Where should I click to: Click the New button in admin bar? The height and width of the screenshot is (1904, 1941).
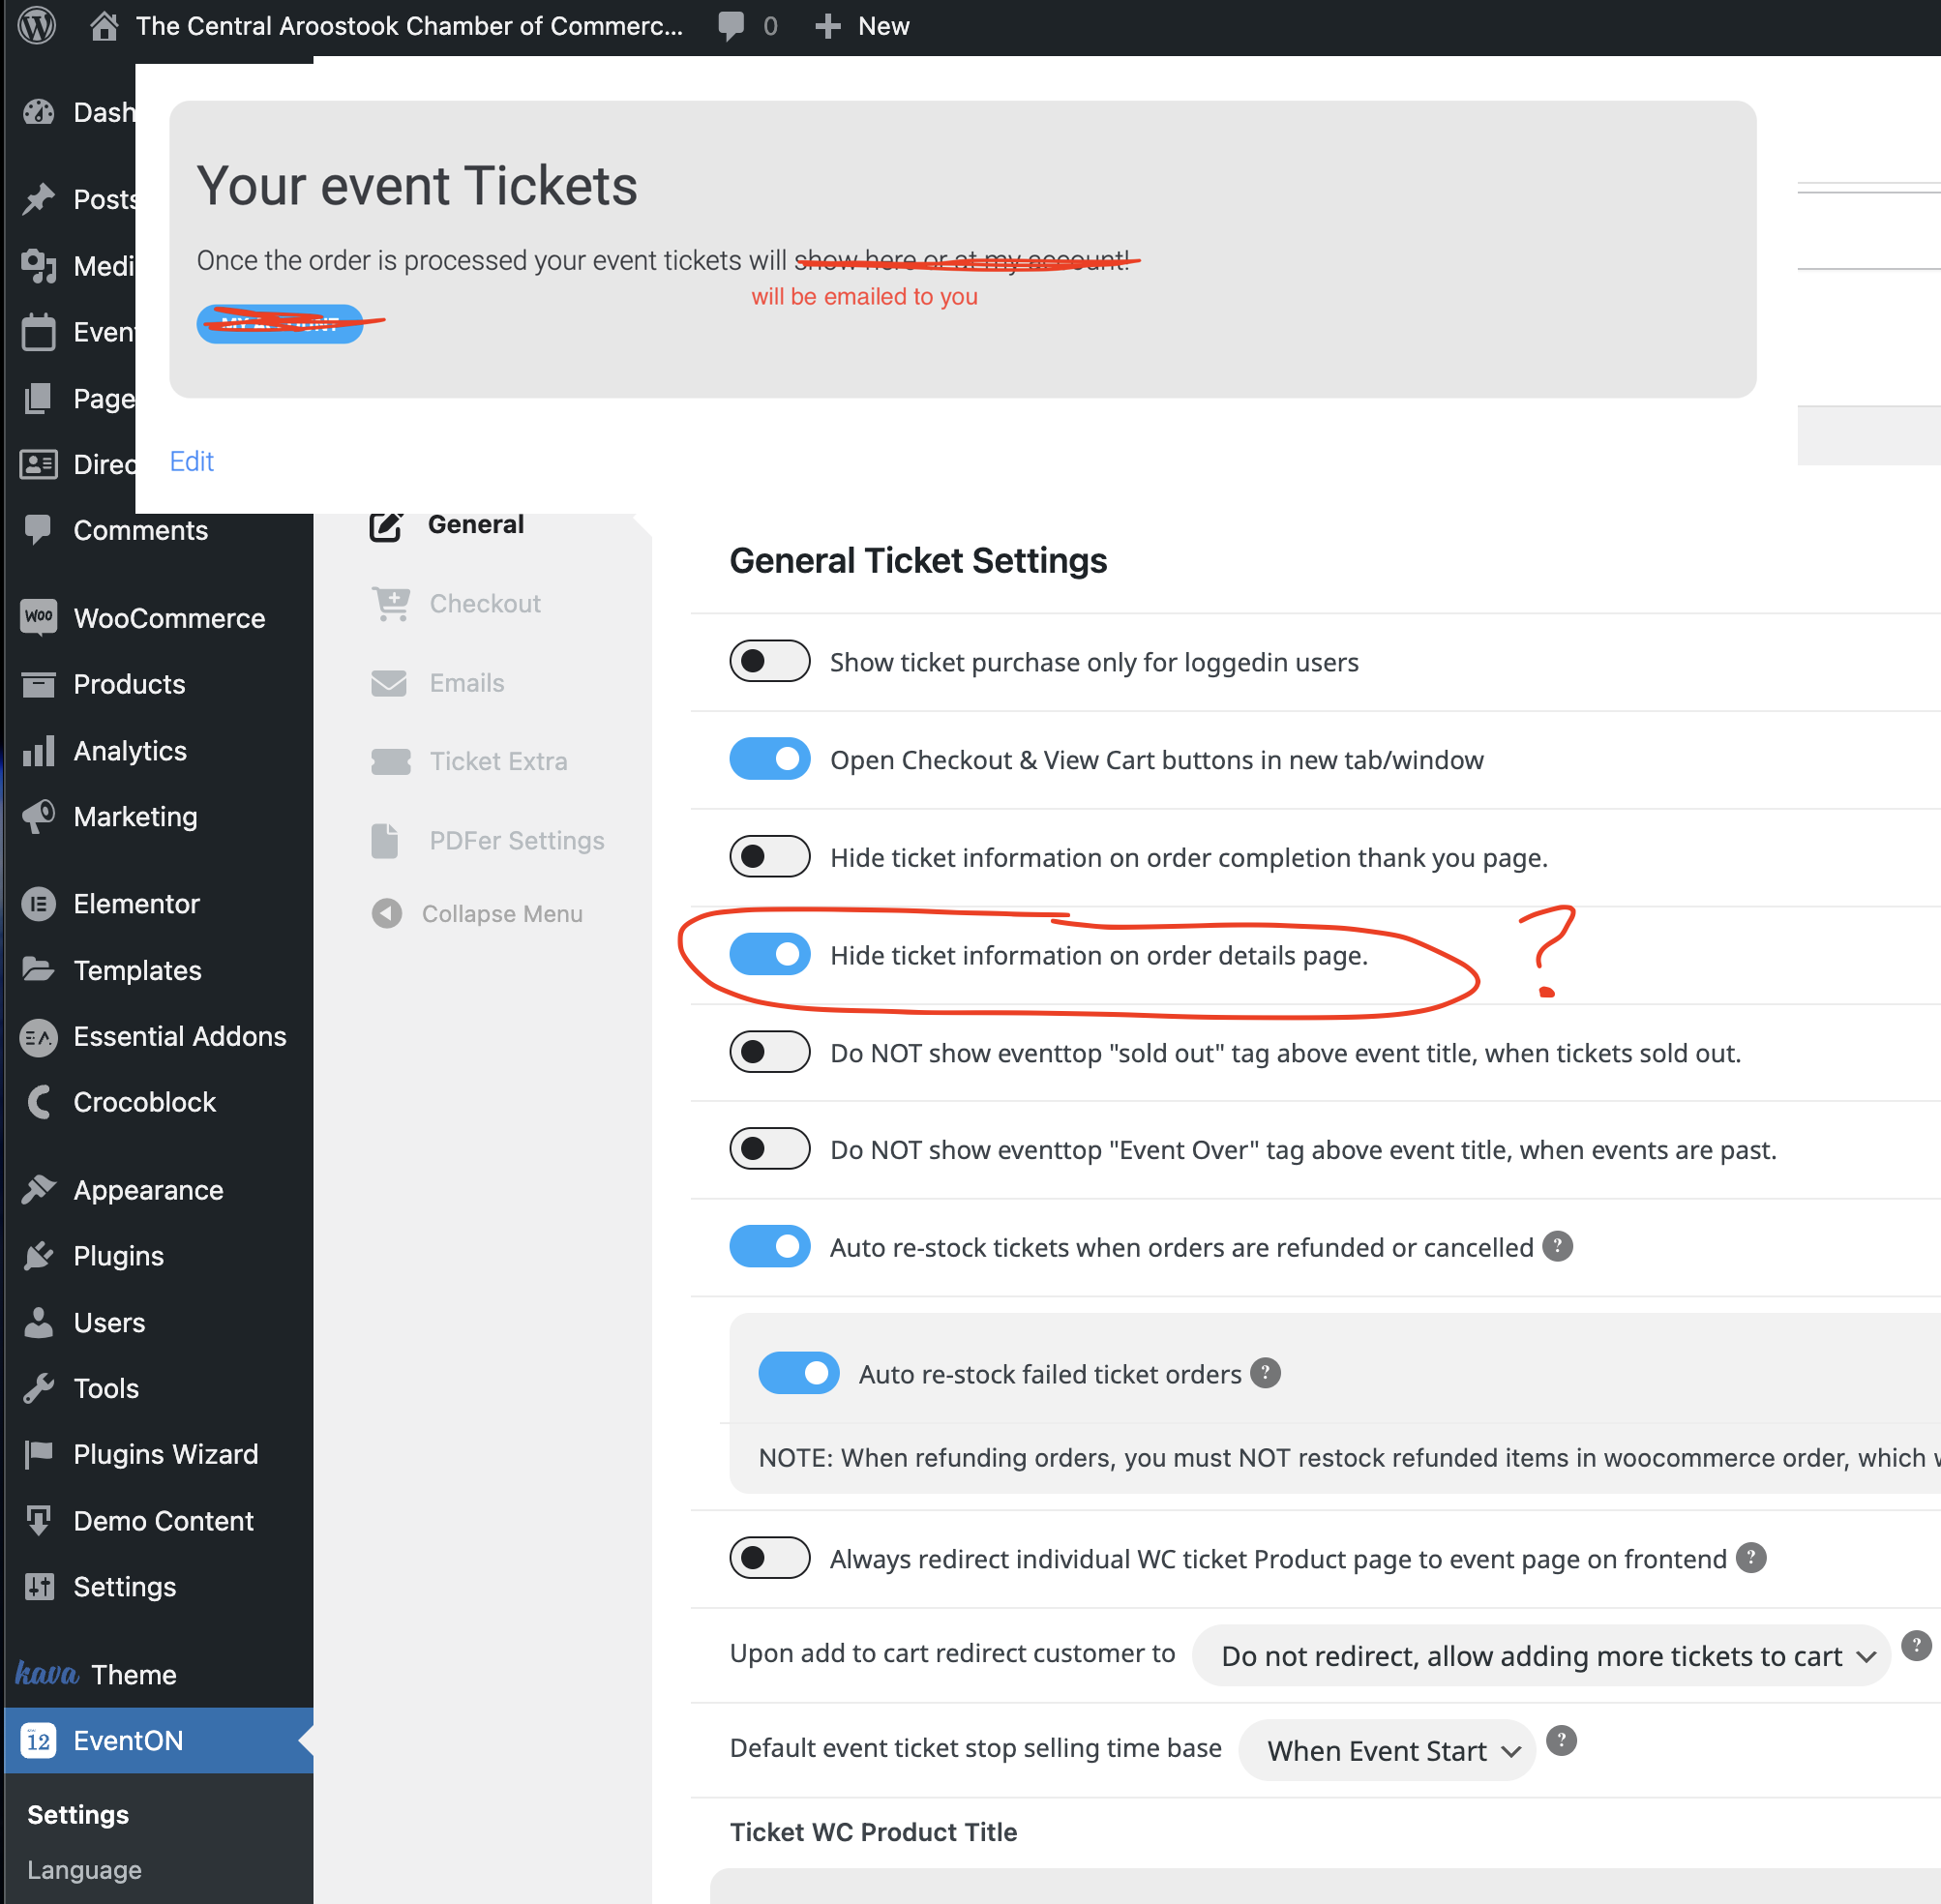tap(862, 26)
